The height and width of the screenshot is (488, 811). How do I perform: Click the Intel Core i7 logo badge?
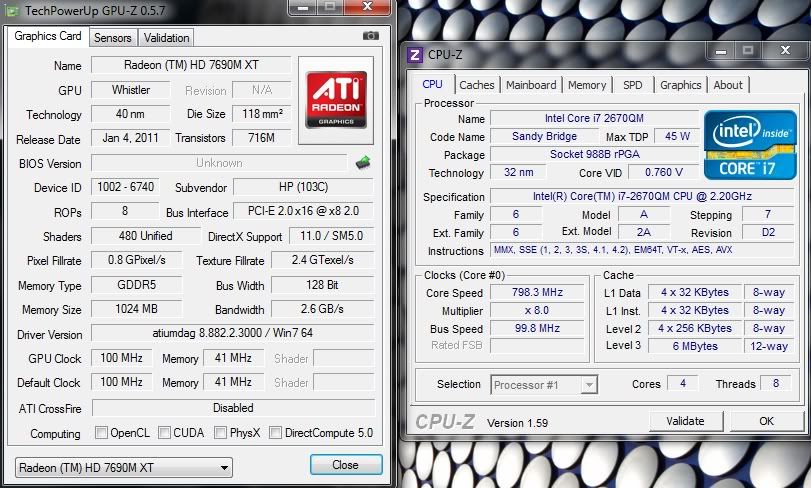(750, 144)
